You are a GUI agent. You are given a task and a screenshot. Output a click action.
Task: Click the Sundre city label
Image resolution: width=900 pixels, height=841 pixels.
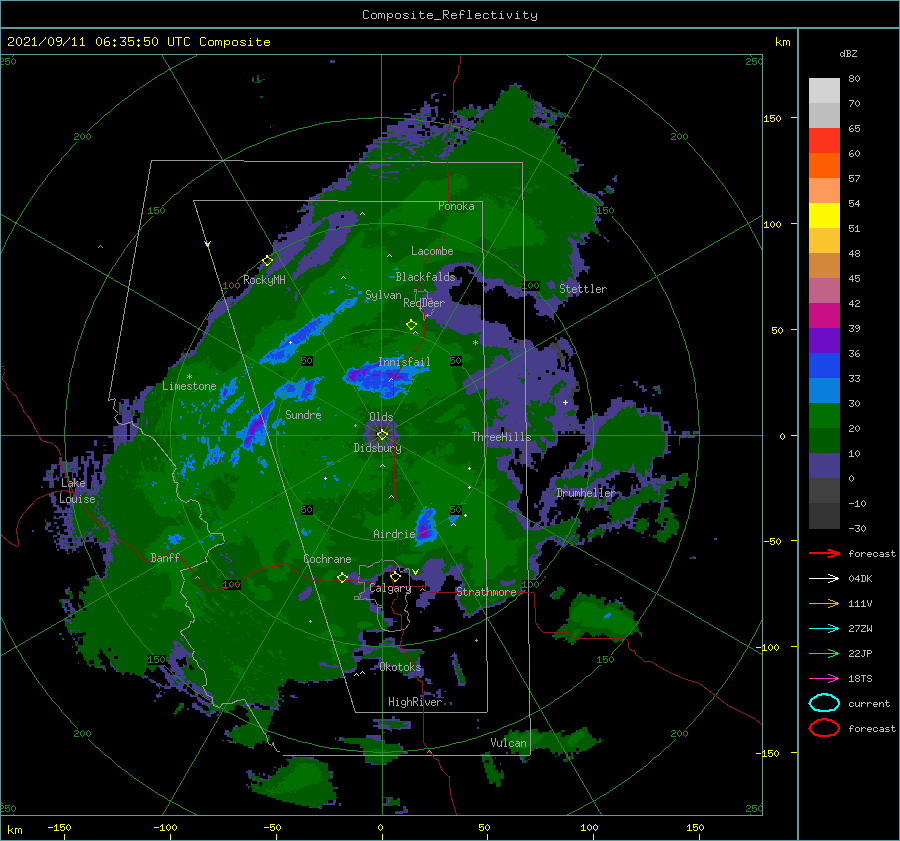(x=303, y=414)
